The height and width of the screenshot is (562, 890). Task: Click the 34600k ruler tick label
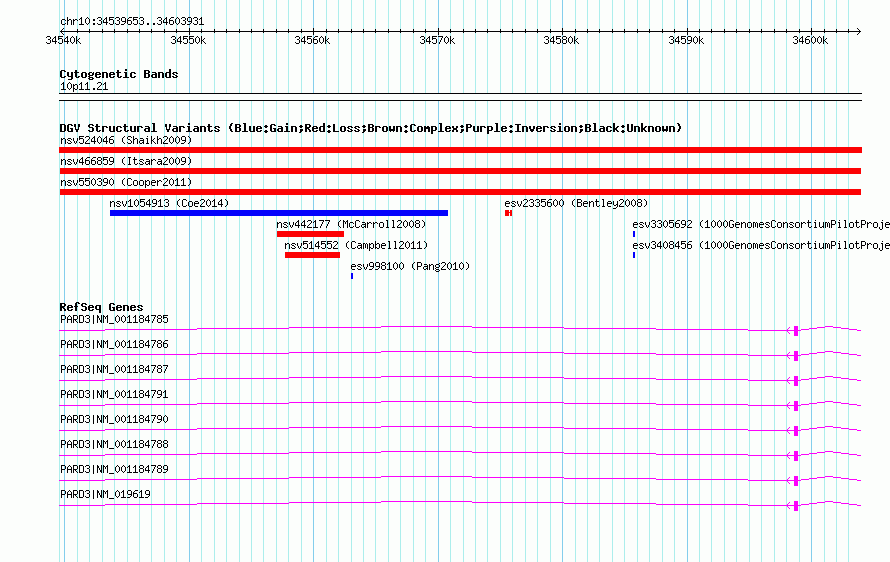point(811,40)
